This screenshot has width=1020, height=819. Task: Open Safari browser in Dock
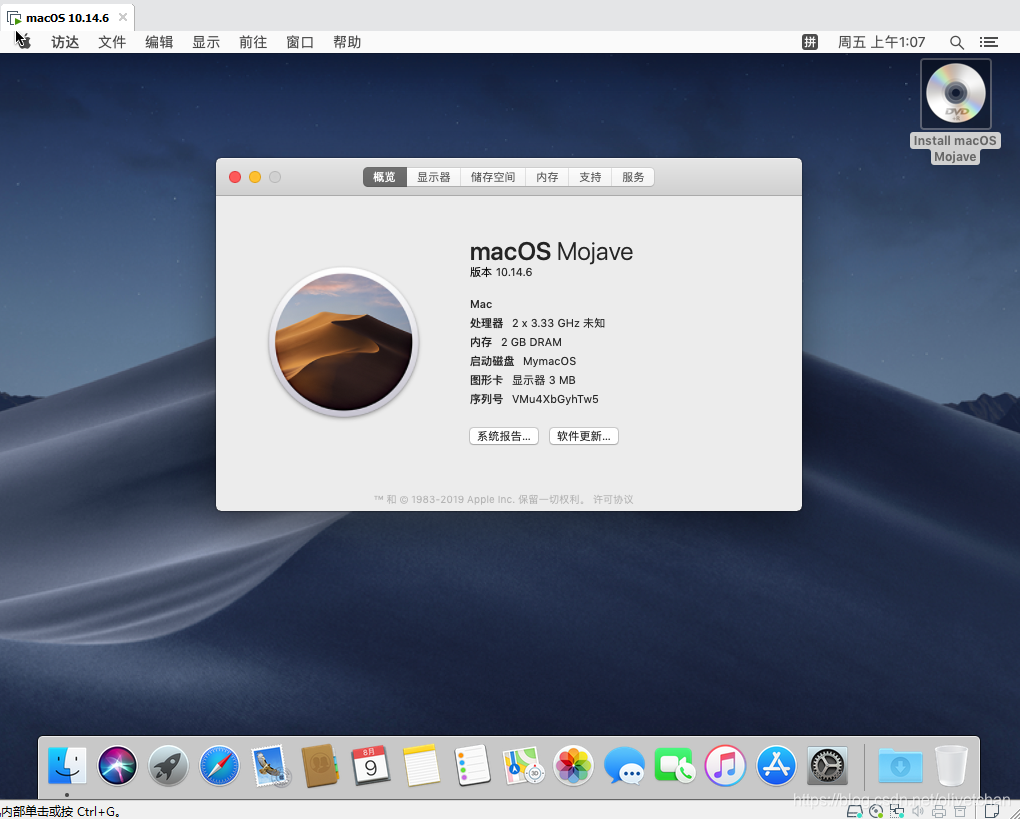click(219, 766)
